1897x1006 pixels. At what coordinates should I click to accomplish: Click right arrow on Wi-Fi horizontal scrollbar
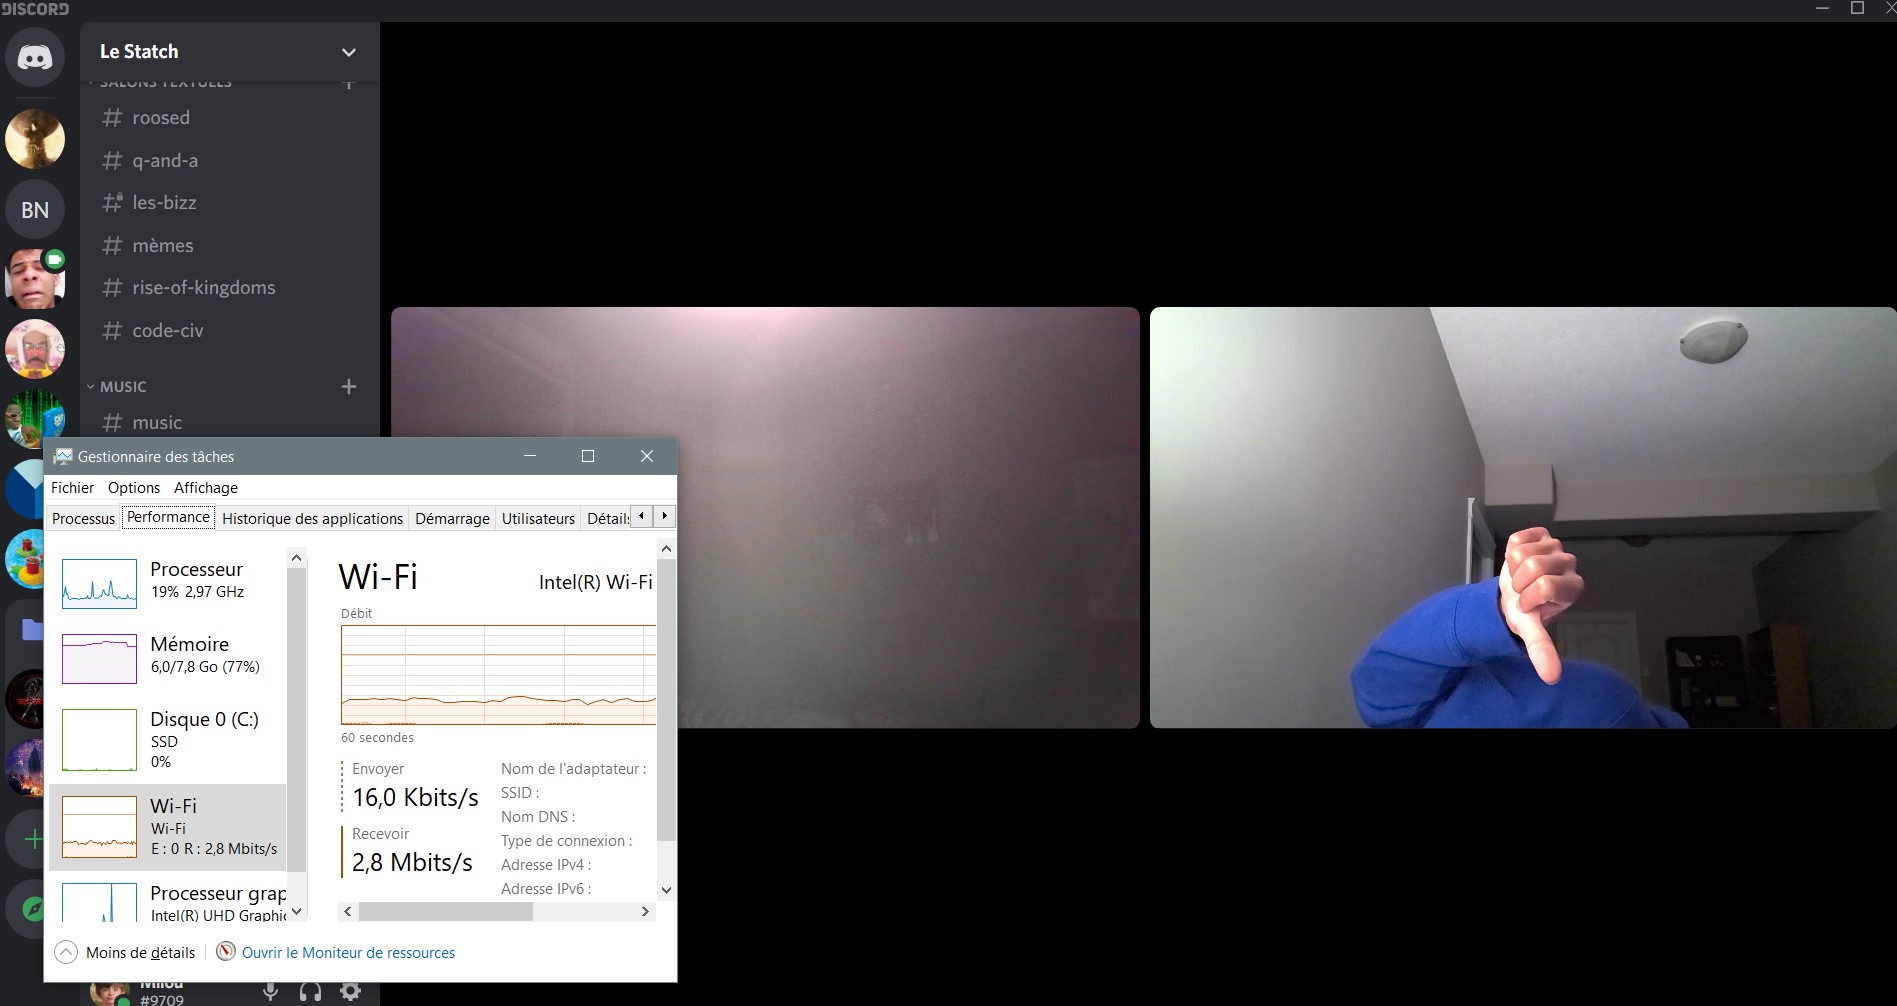coord(645,911)
